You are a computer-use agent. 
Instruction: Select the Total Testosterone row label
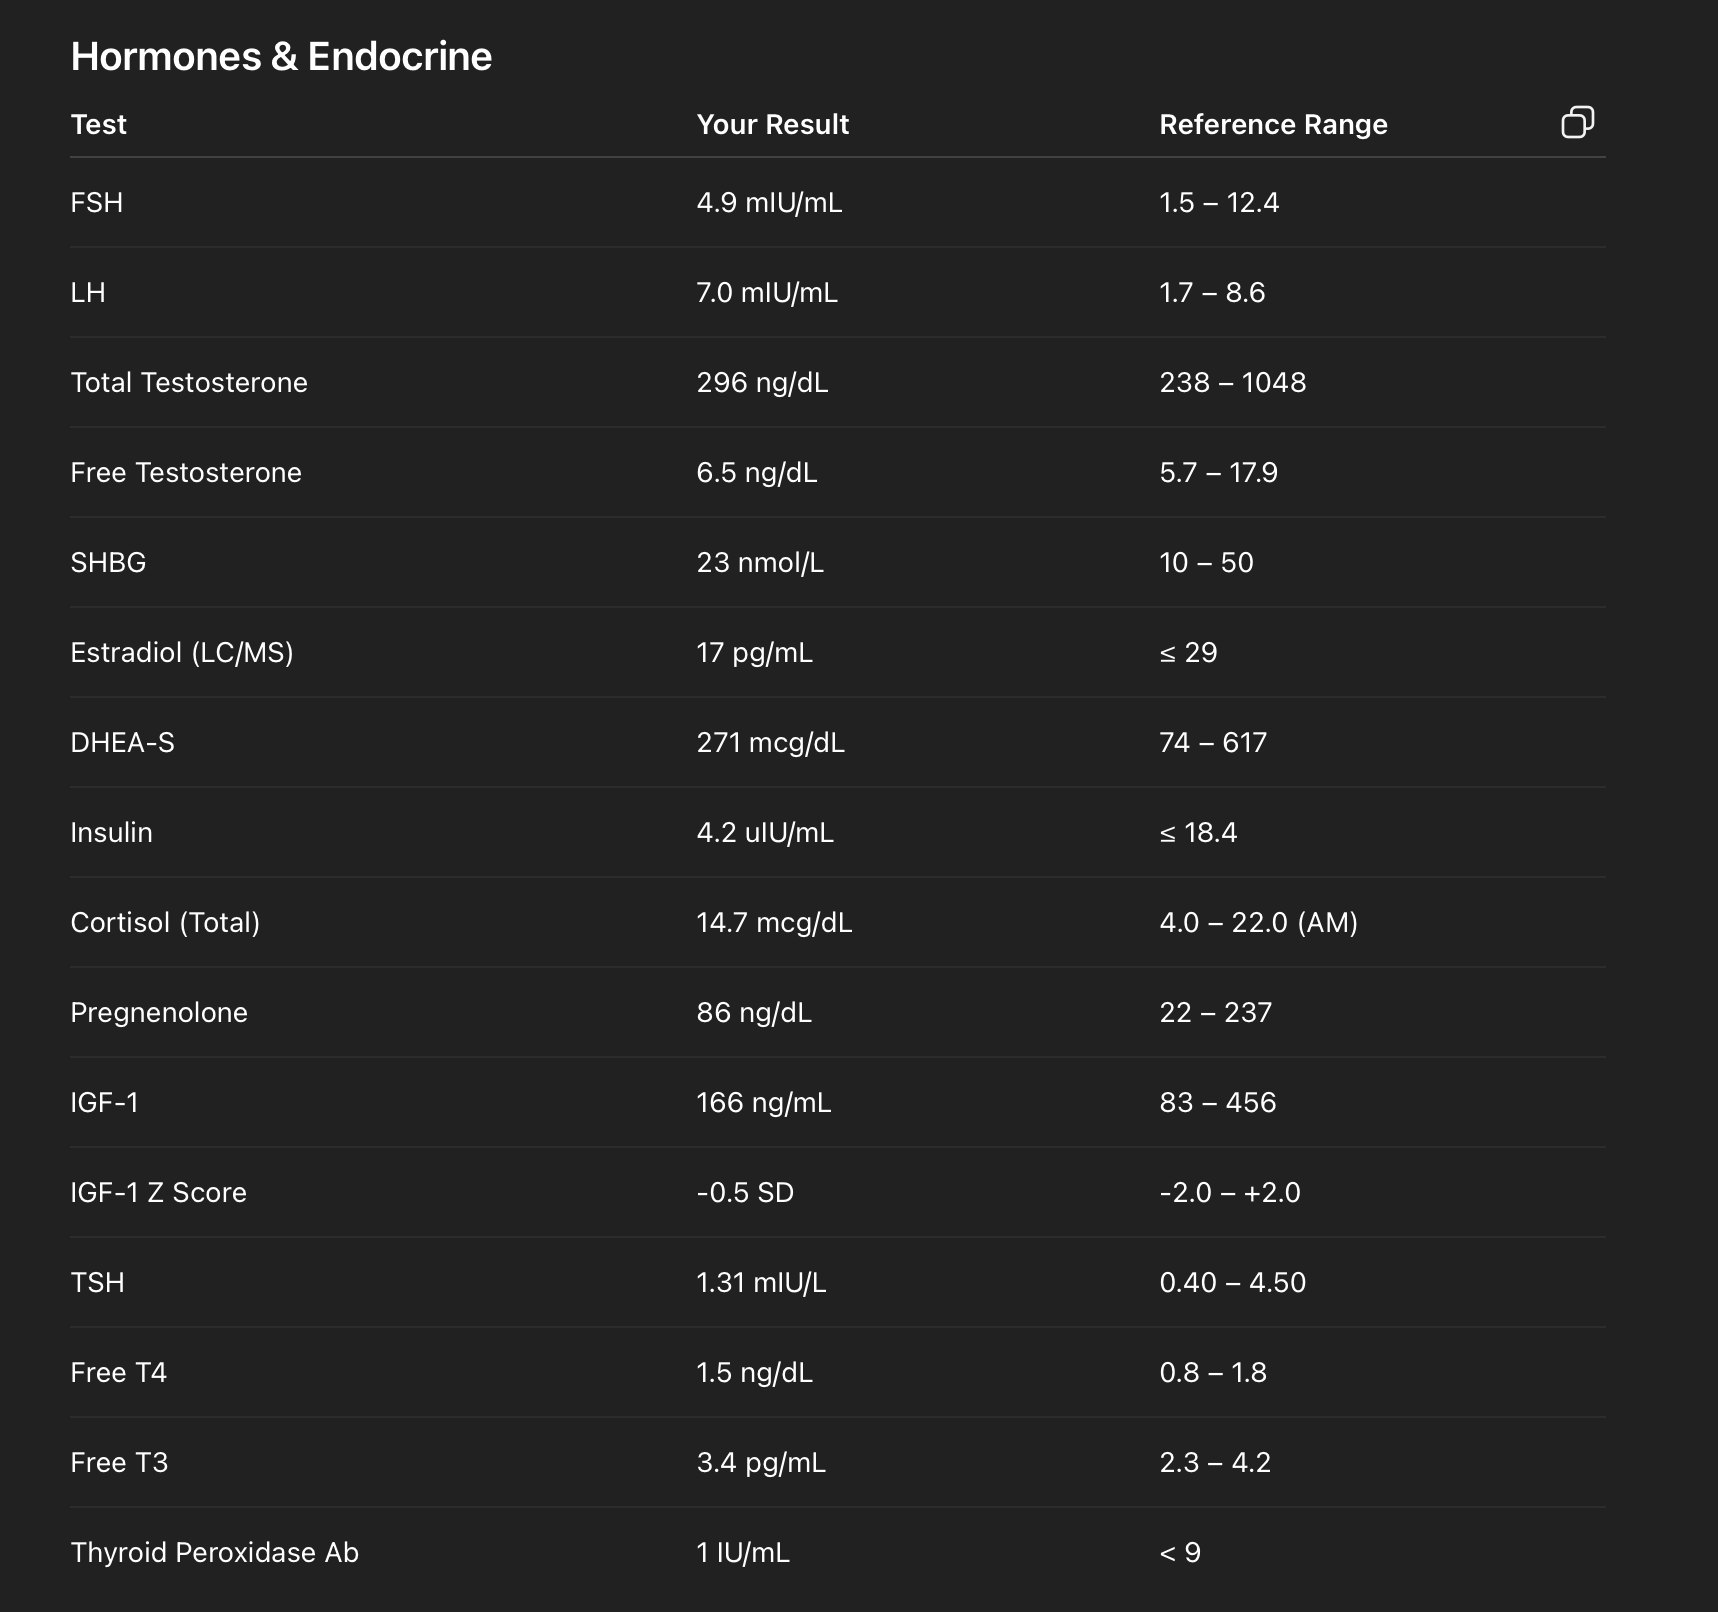click(x=189, y=383)
